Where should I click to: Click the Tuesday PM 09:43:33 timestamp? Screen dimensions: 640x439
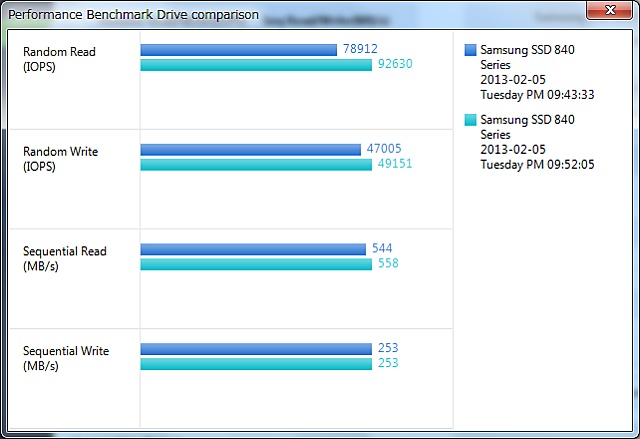tap(537, 95)
